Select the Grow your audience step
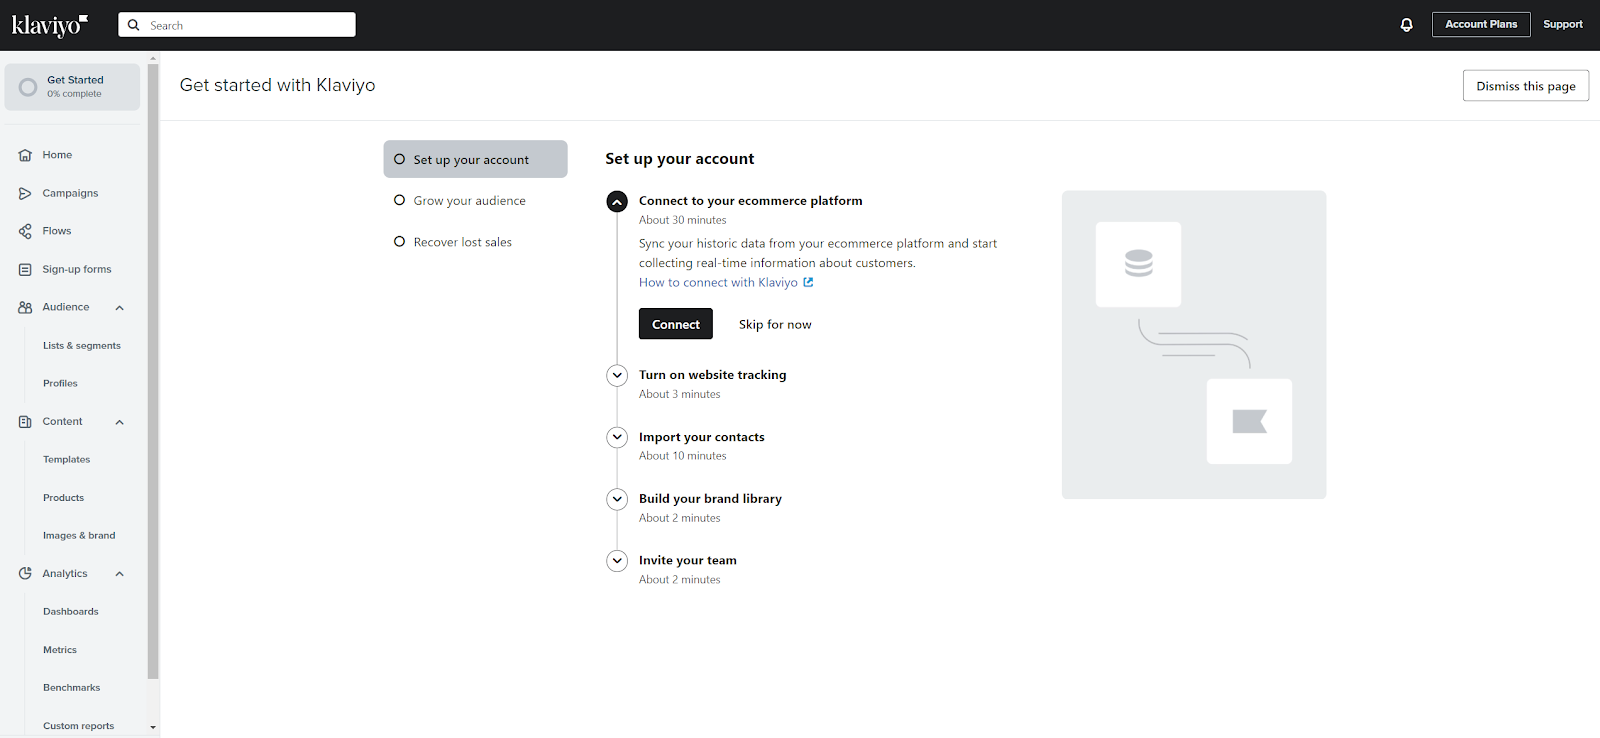1600x738 pixels. click(x=469, y=201)
